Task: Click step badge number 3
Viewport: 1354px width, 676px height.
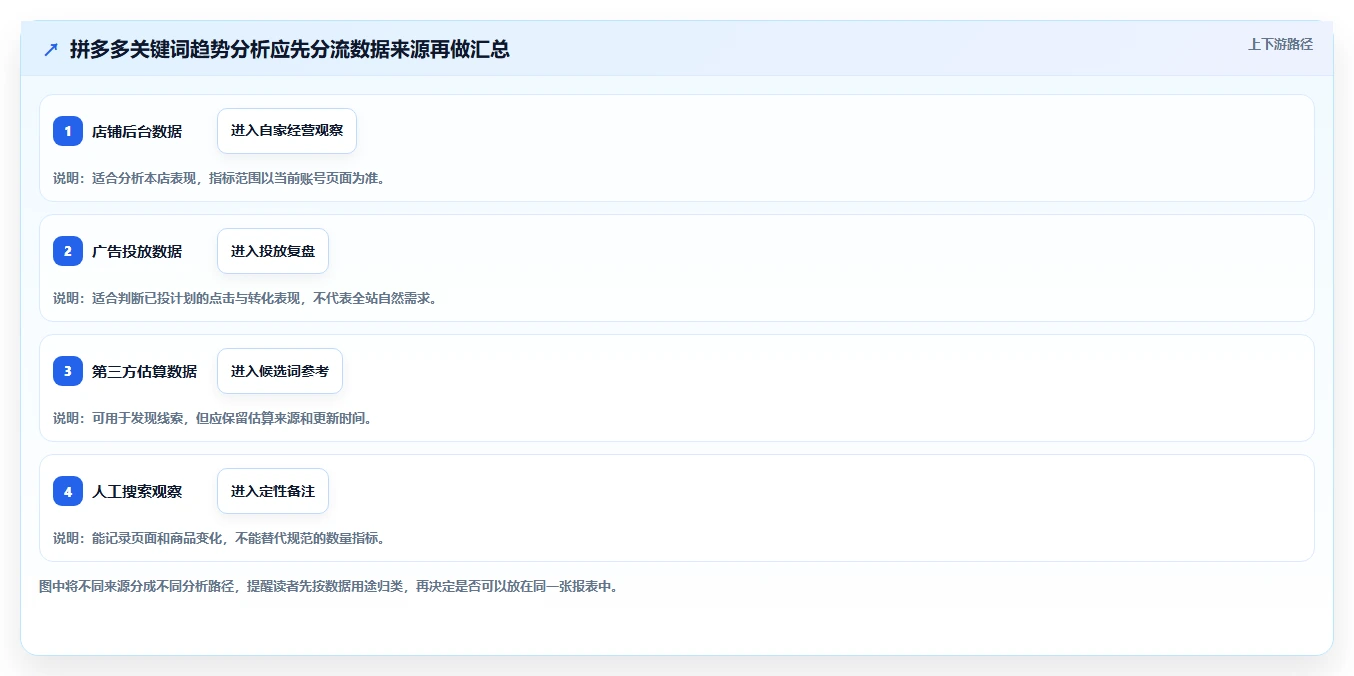Action: 68,371
